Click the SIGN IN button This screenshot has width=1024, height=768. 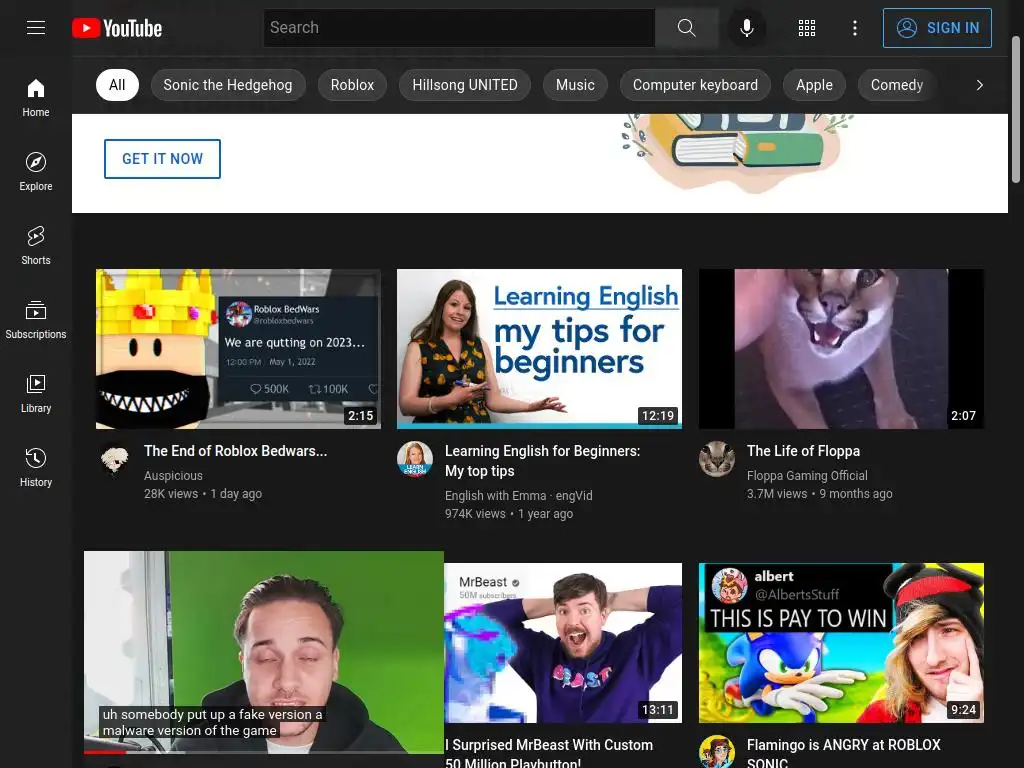point(937,28)
